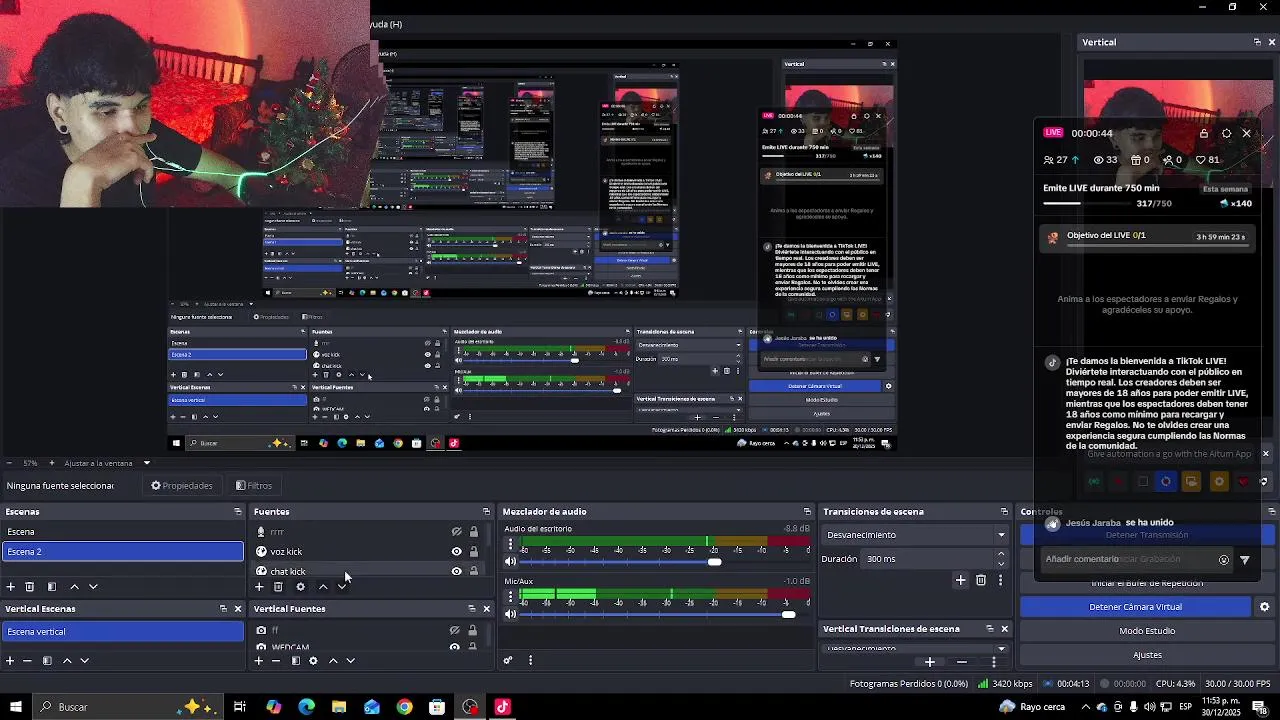Click Iniciar el Búfer de Repetición
Viewport: 1280px width, 720px height.
[1147, 583]
